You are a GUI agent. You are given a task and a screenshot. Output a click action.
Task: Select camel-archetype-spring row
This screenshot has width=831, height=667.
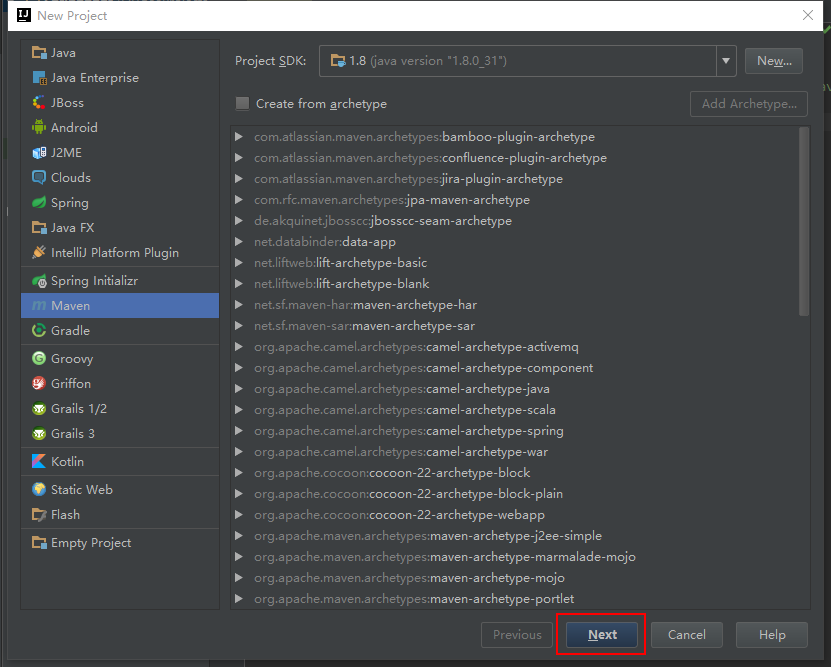pyautogui.click(x=520, y=431)
